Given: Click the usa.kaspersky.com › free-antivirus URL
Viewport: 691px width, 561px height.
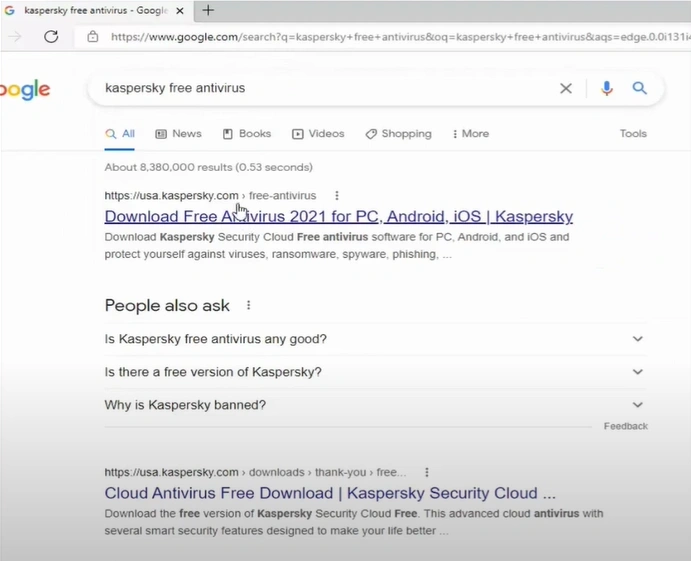Looking at the screenshot, I should coord(210,195).
